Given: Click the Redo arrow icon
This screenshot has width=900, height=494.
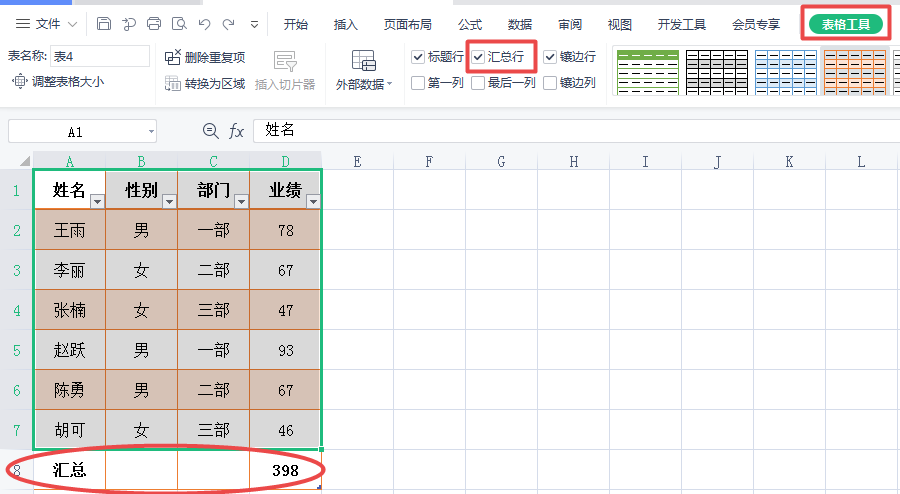Looking at the screenshot, I should 229,24.
